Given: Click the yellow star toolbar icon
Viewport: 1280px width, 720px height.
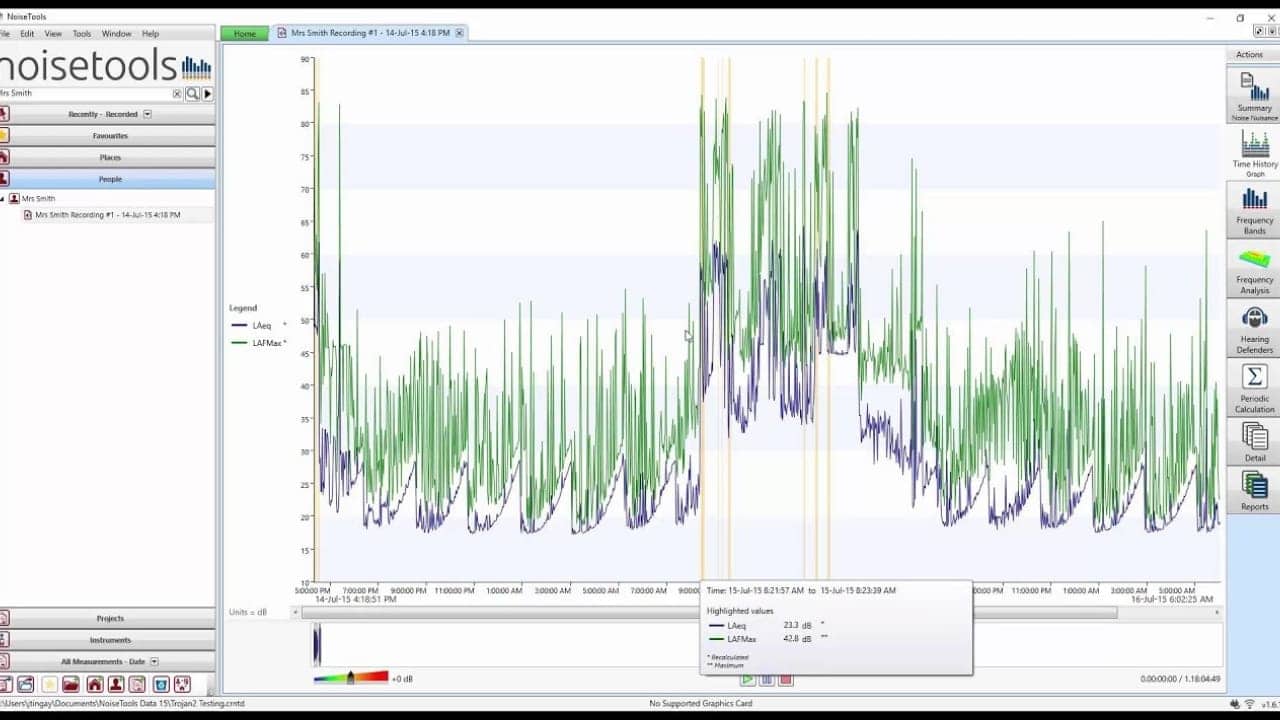Looking at the screenshot, I should pos(49,685).
